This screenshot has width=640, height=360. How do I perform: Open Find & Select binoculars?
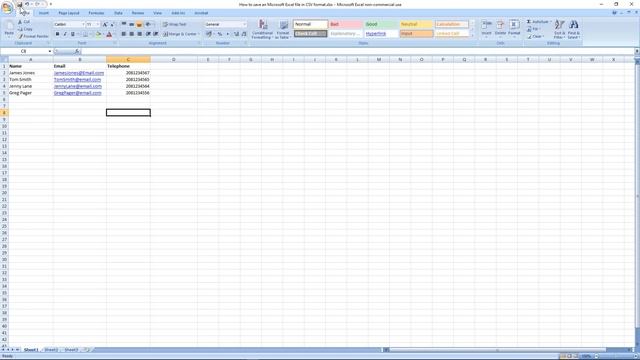(573, 29)
